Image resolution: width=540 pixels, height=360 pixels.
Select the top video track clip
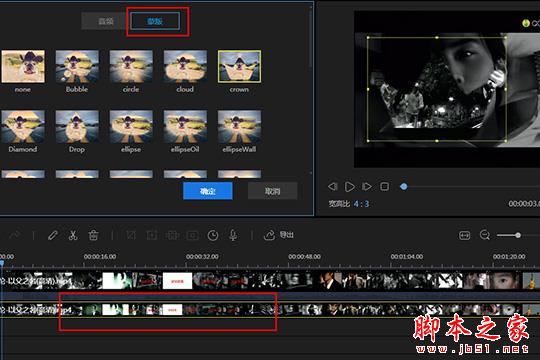(x=270, y=281)
